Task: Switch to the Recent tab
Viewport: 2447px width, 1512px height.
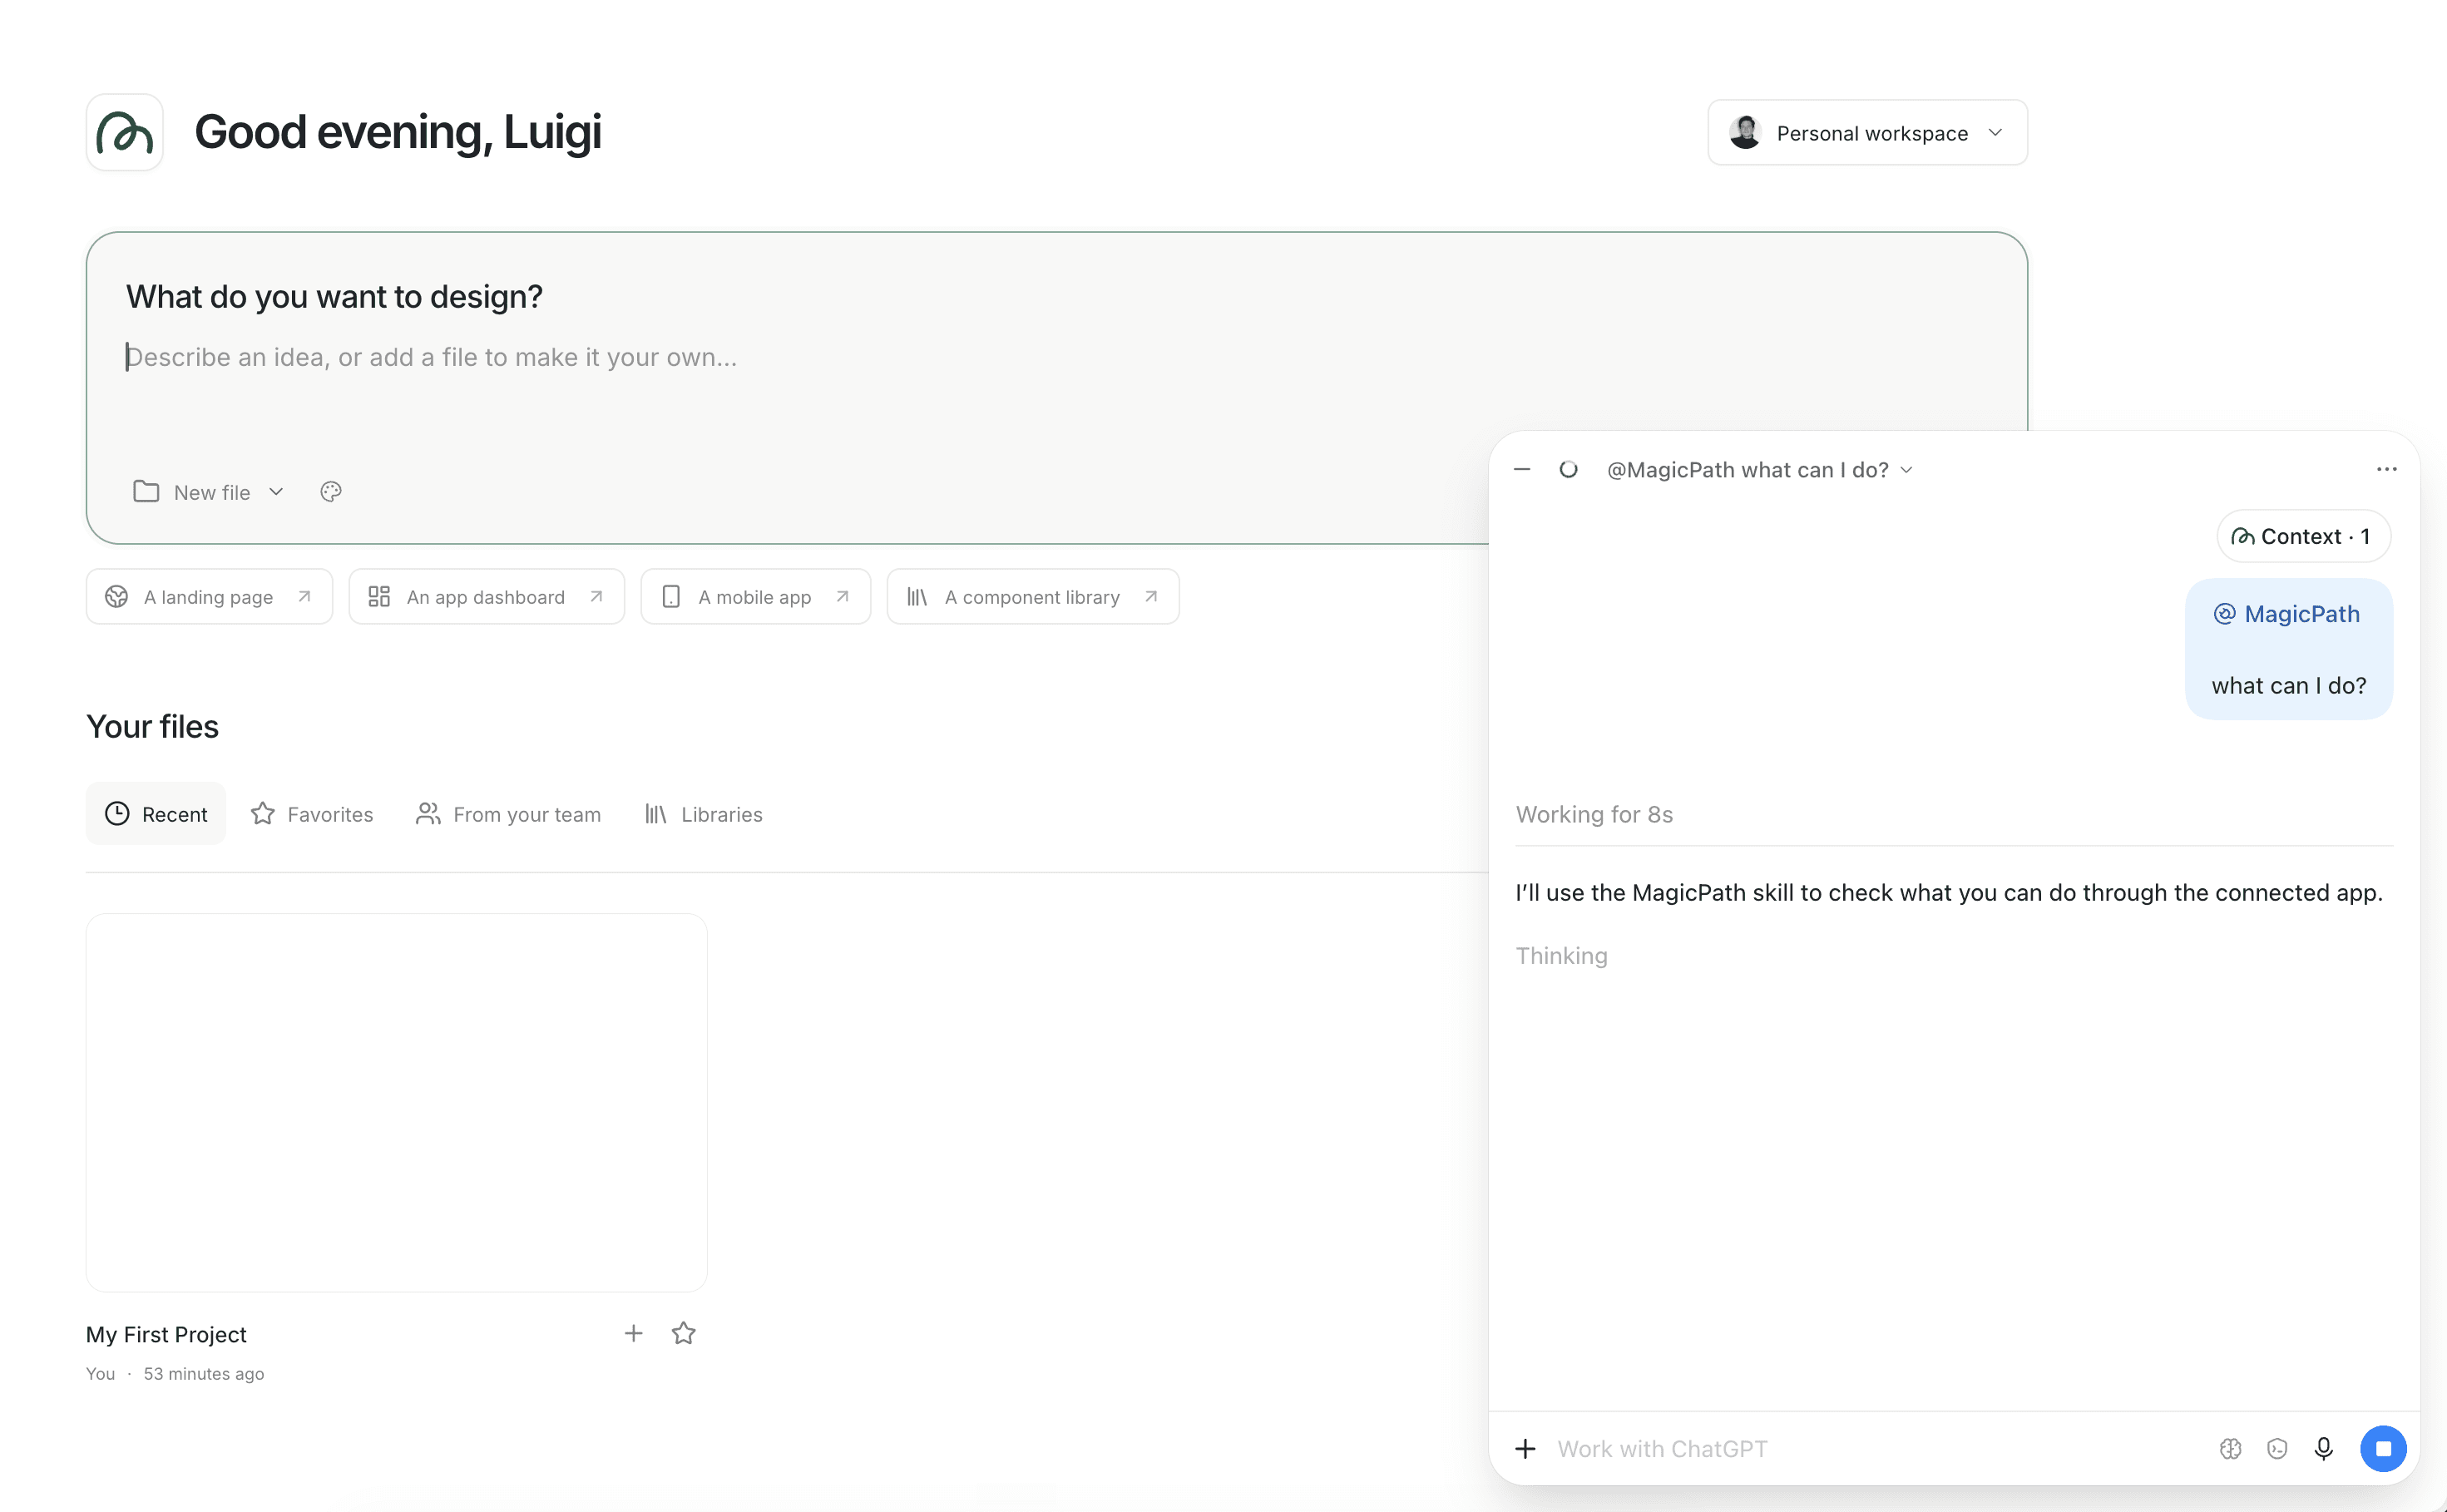Action: [x=156, y=814]
